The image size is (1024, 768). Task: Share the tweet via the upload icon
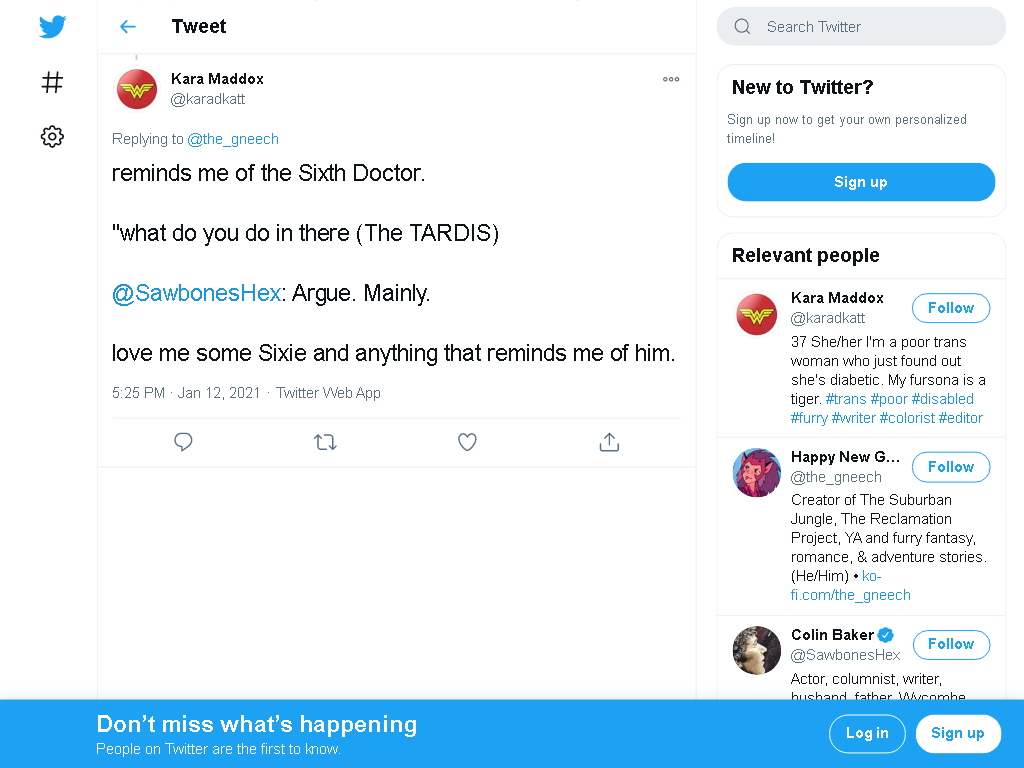[609, 442]
